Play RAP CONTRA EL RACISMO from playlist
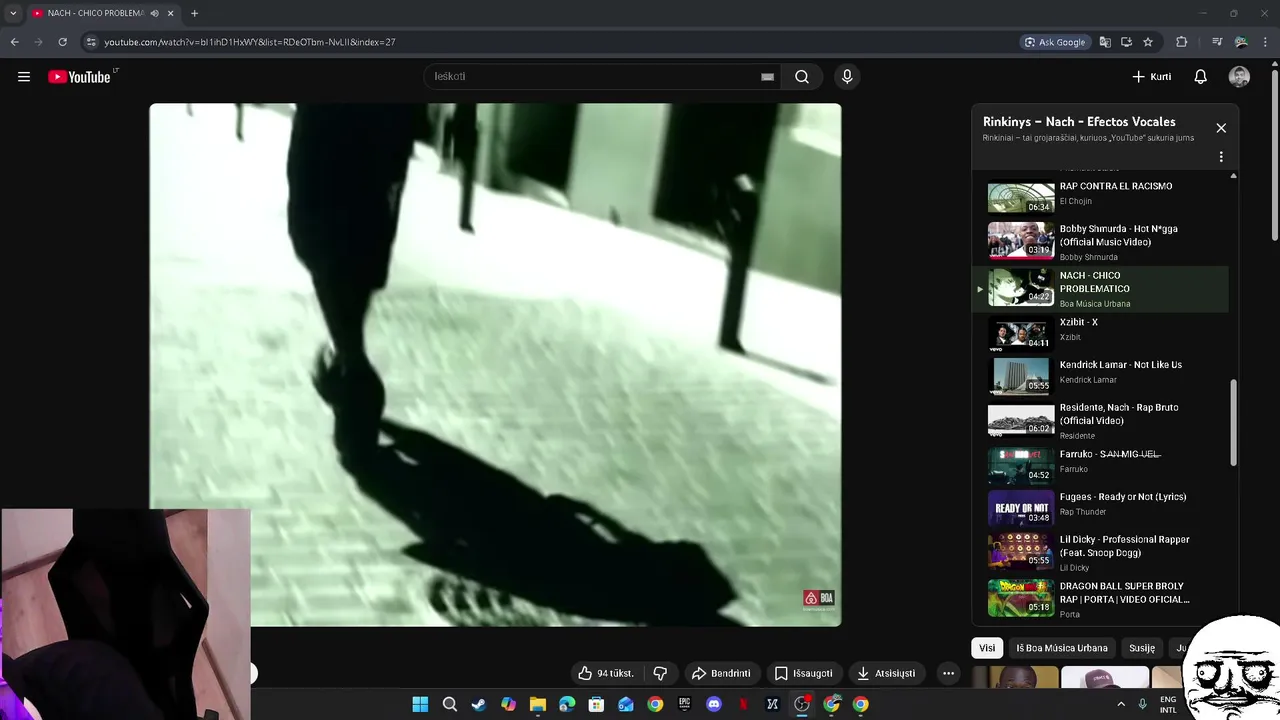Viewport: 1280px width, 720px height. [x=1100, y=194]
